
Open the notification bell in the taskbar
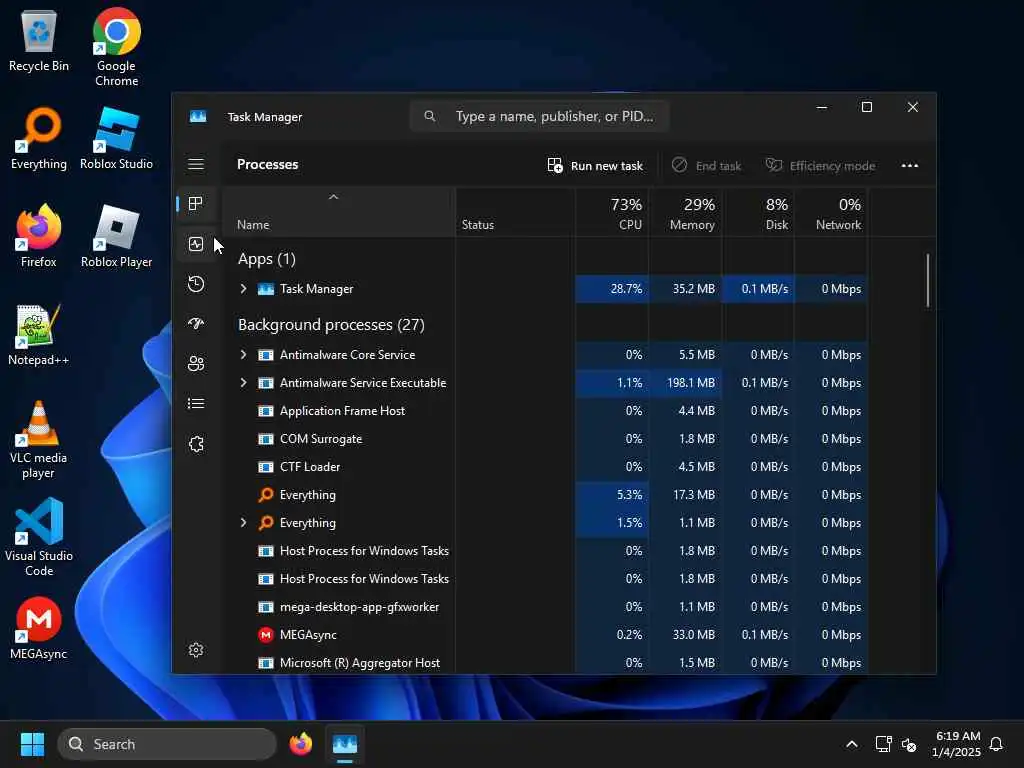997,744
